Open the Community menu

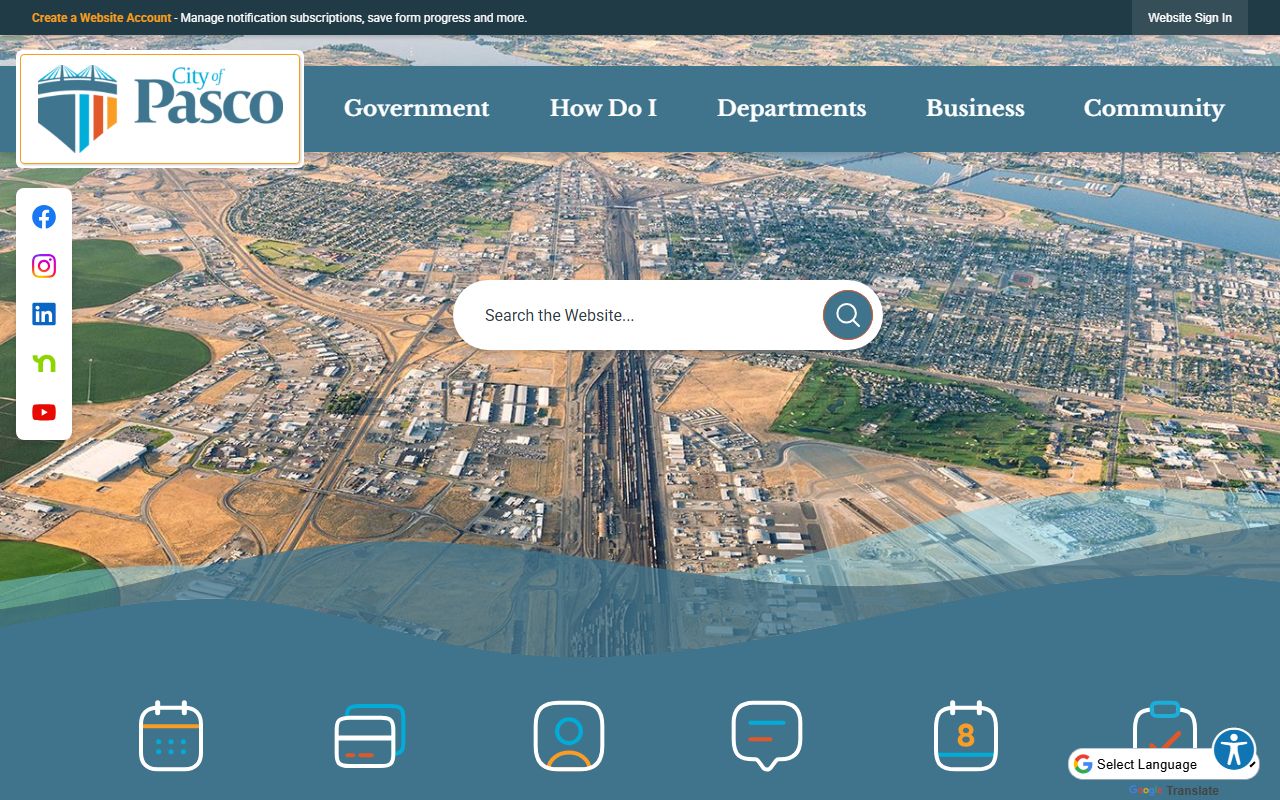1153,108
